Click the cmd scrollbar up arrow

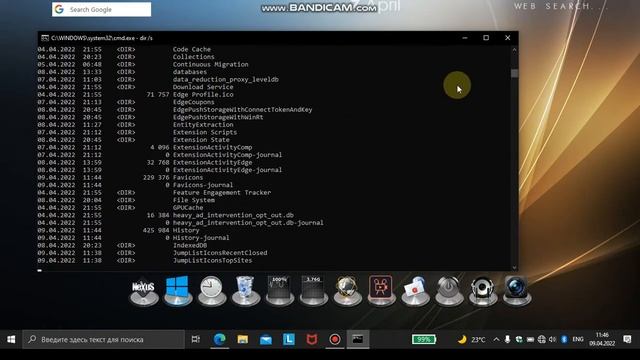514,50
